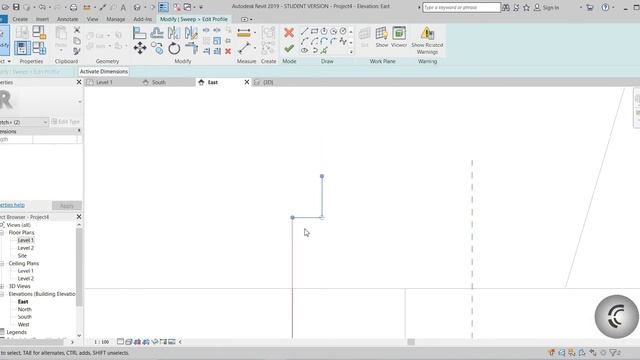
Task: Select the Pick Lines draw tool
Action: (324, 51)
